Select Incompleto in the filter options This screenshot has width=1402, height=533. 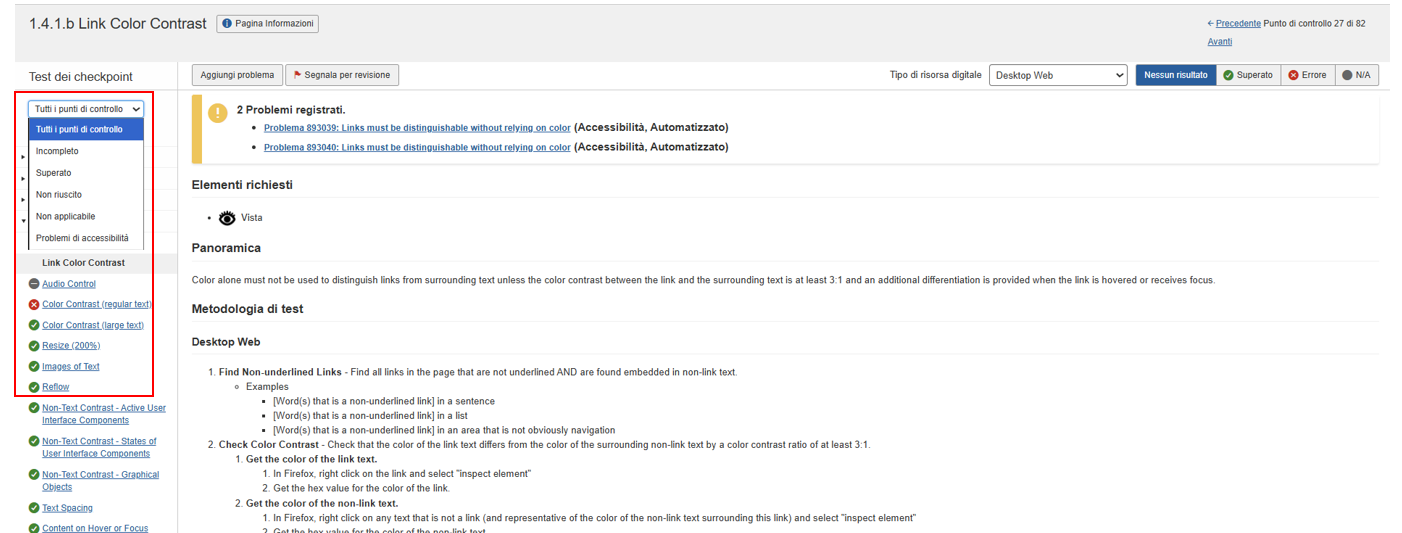coord(57,151)
